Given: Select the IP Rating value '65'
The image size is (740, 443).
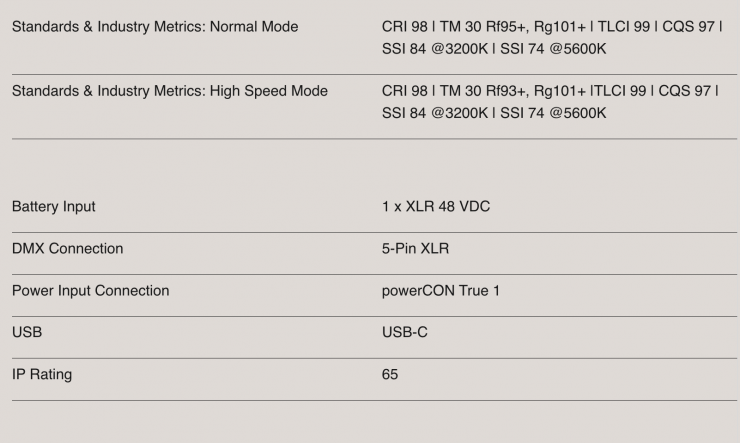Looking at the screenshot, I should (x=390, y=374).
